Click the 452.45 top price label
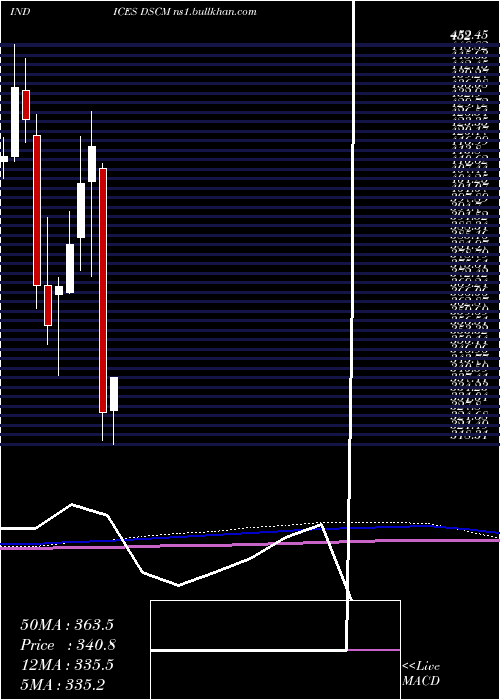 click(x=469, y=35)
